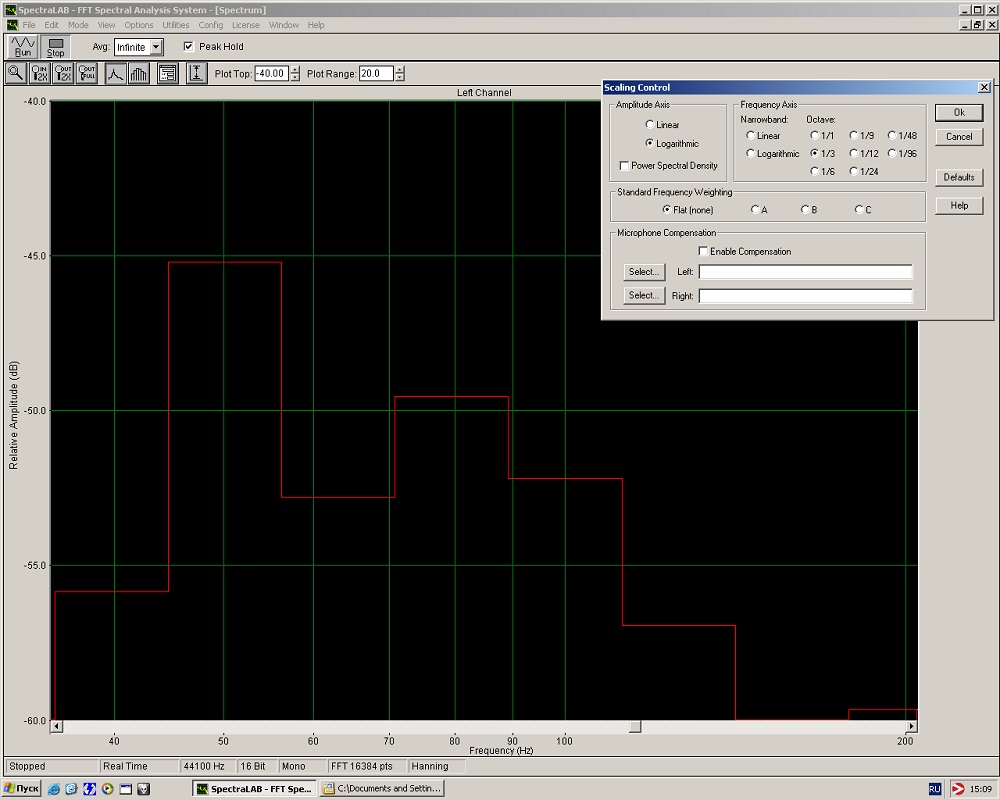Viewport: 1000px width, 800px height.
Task: Select the Linear amplitude axis option
Action: (x=650, y=125)
